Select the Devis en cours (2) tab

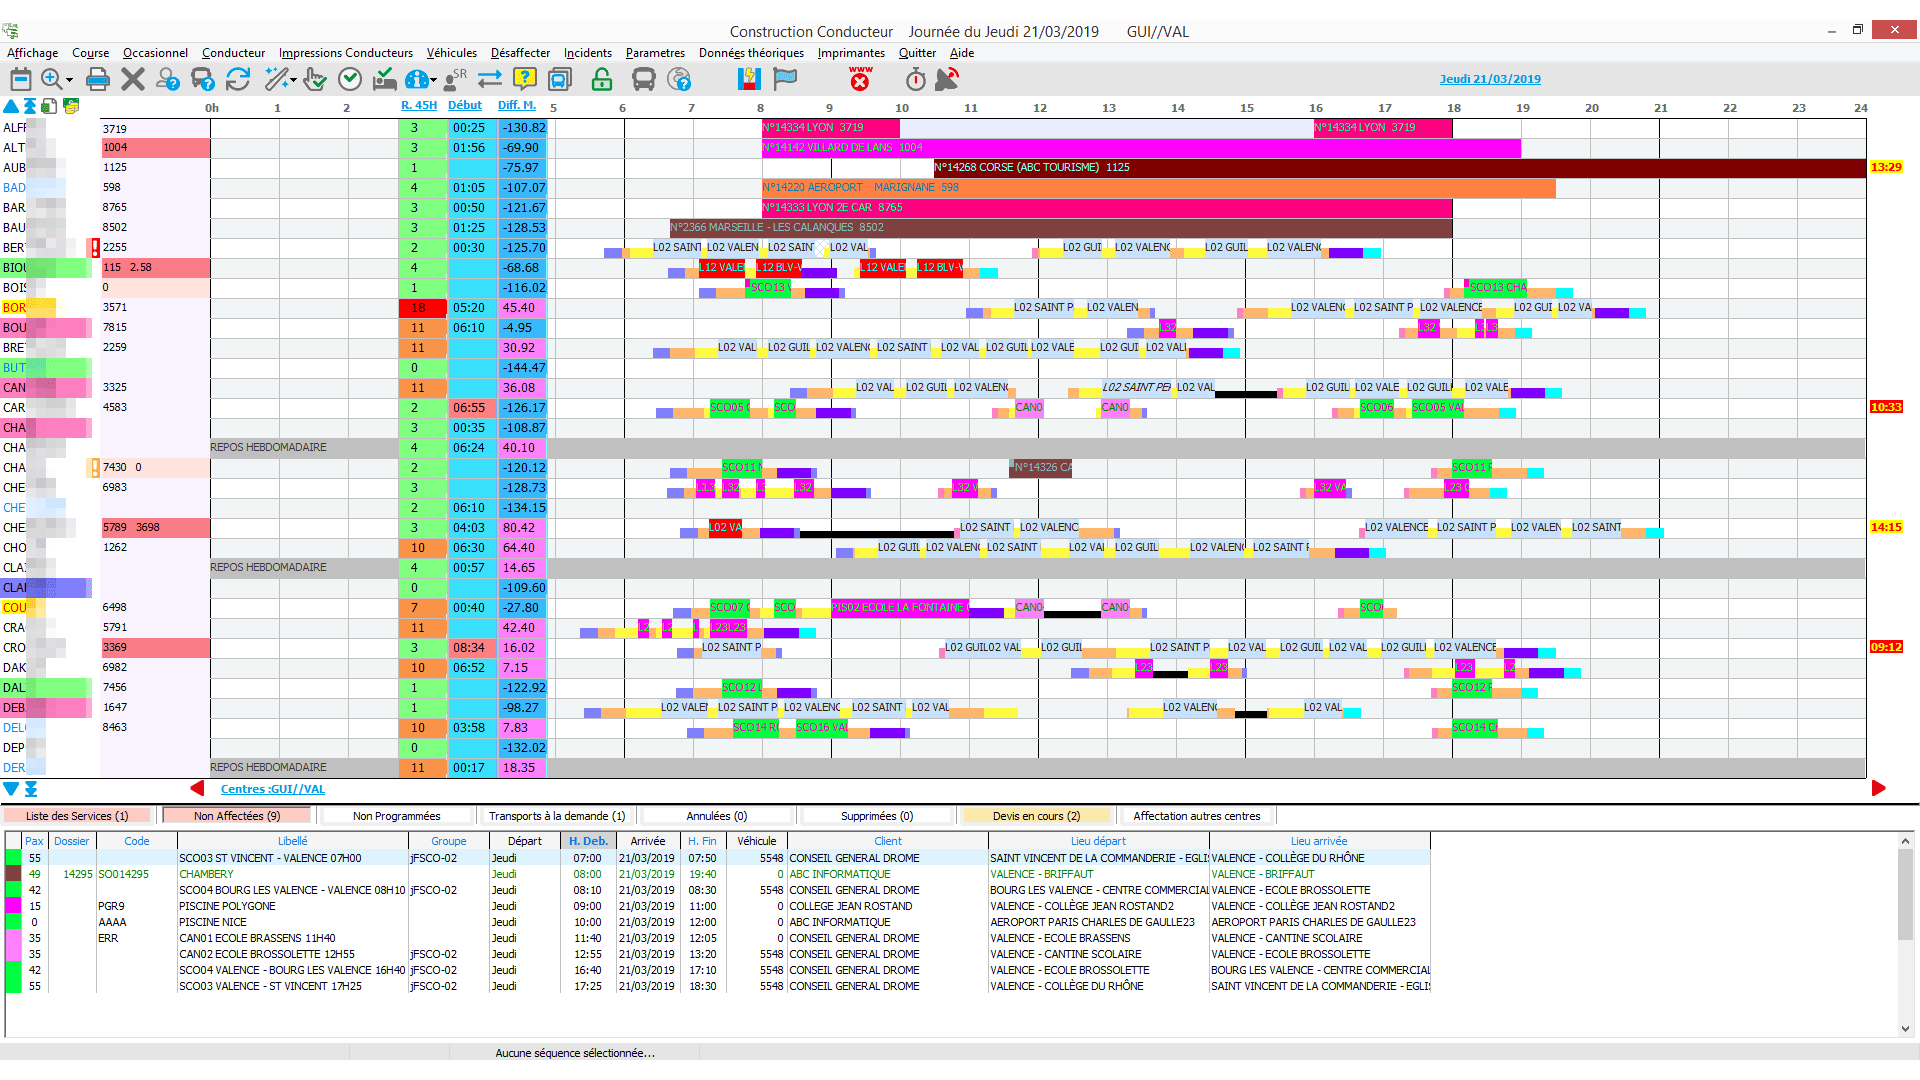pos(1035,816)
